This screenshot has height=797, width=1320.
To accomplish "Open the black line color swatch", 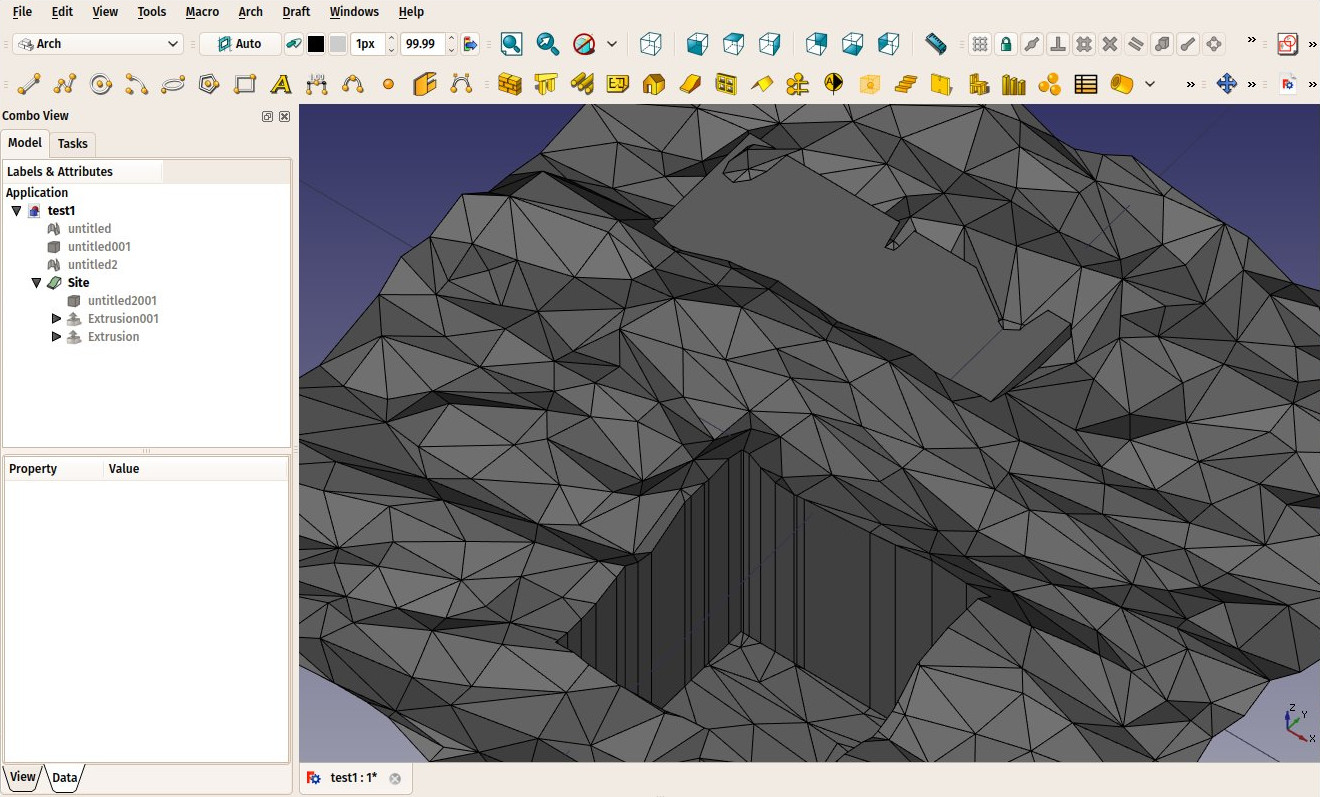I will click(x=316, y=44).
